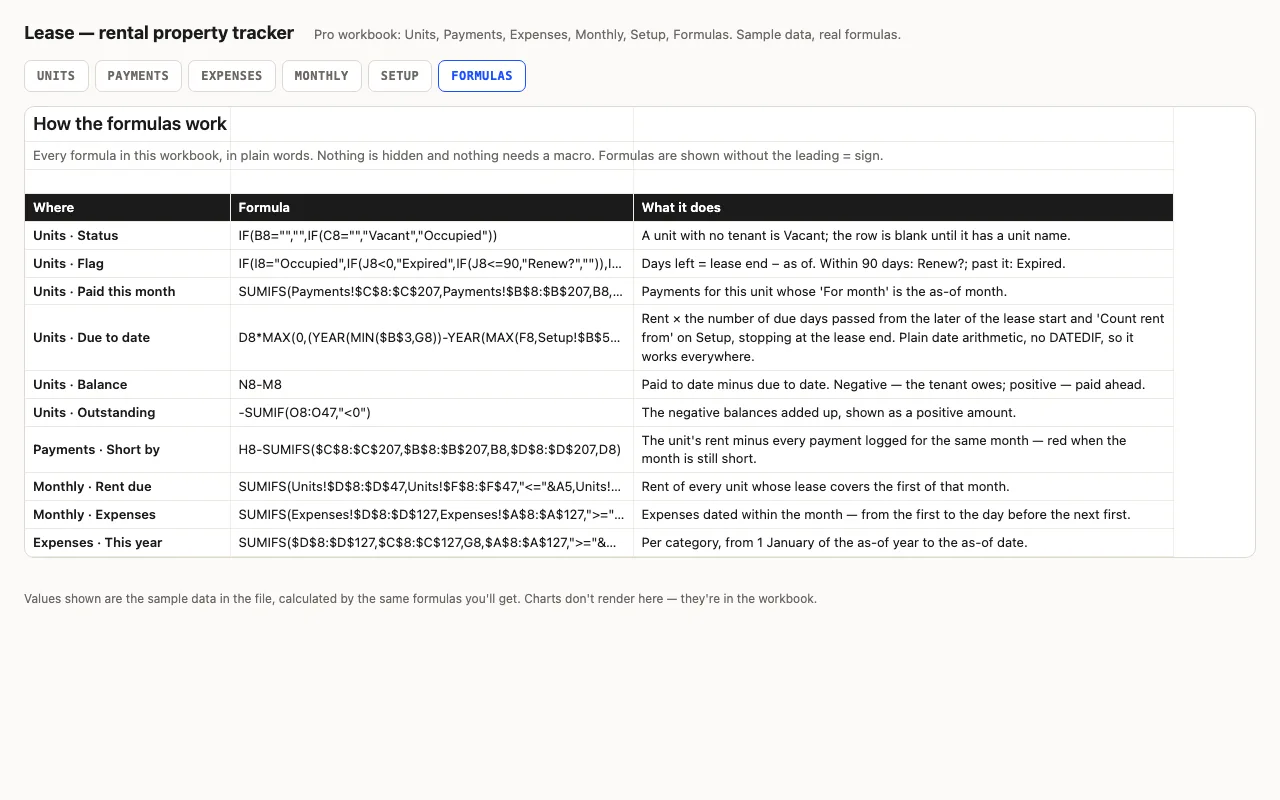This screenshot has width=1280, height=800.
Task: Select the Units · Flag formula cell
Action: pyautogui.click(x=432, y=264)
